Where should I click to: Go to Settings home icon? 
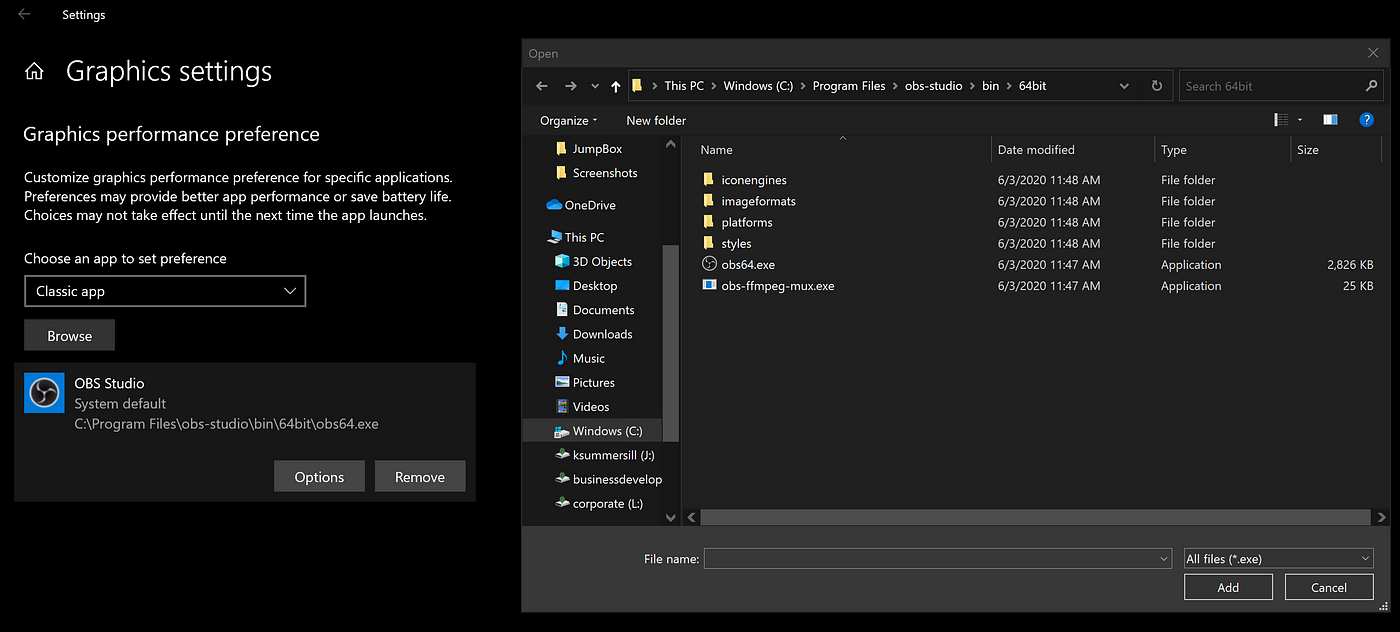tap(35, 72)
